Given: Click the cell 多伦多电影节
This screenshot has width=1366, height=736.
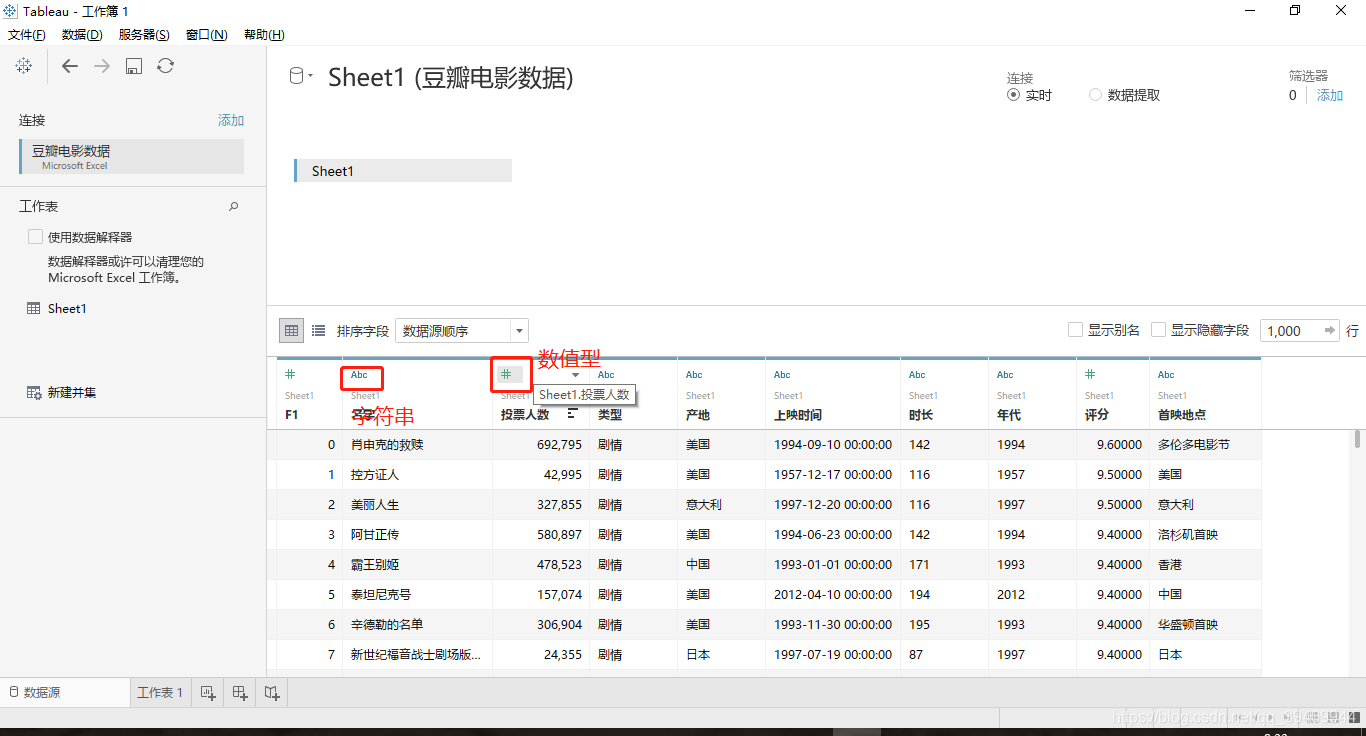Looking at the screenshot, I should [1194, 444].
